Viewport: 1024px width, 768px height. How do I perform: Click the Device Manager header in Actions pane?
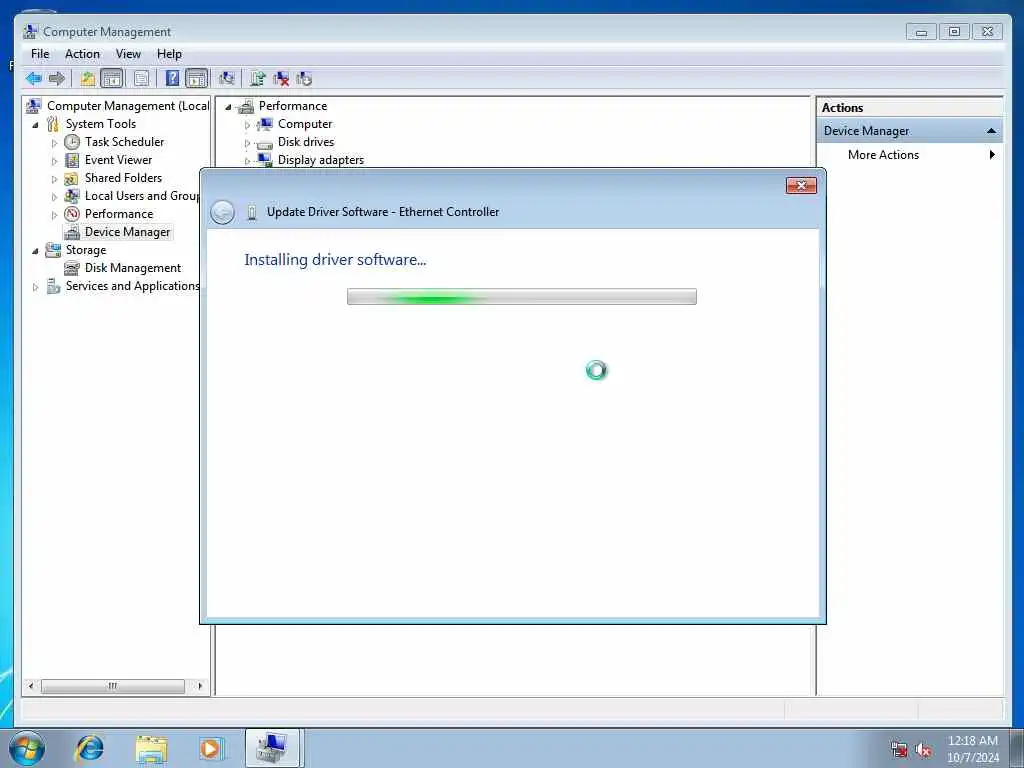[910, 131]
